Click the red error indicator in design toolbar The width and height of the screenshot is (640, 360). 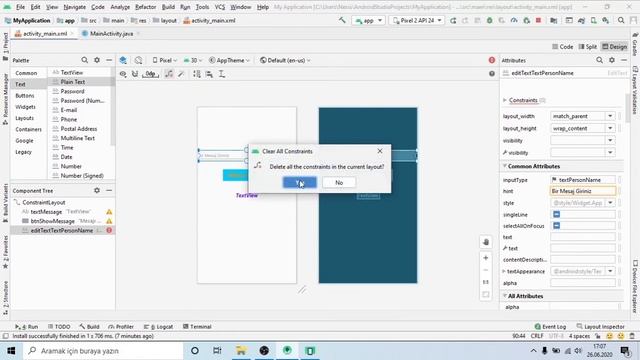click(x=492, y=60)
